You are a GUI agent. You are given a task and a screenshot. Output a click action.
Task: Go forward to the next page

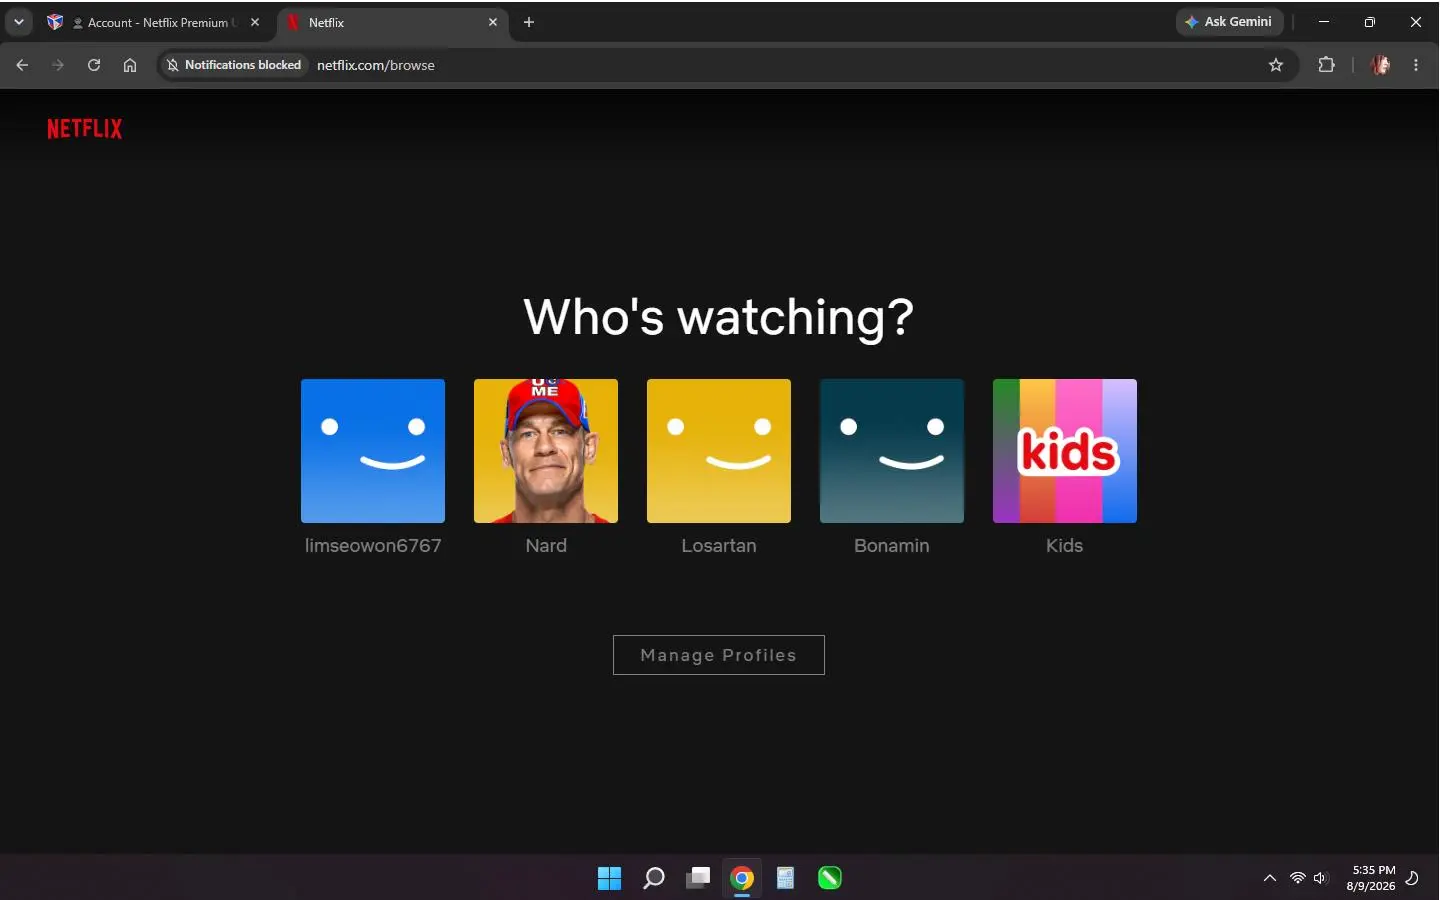tap(58, 65)
